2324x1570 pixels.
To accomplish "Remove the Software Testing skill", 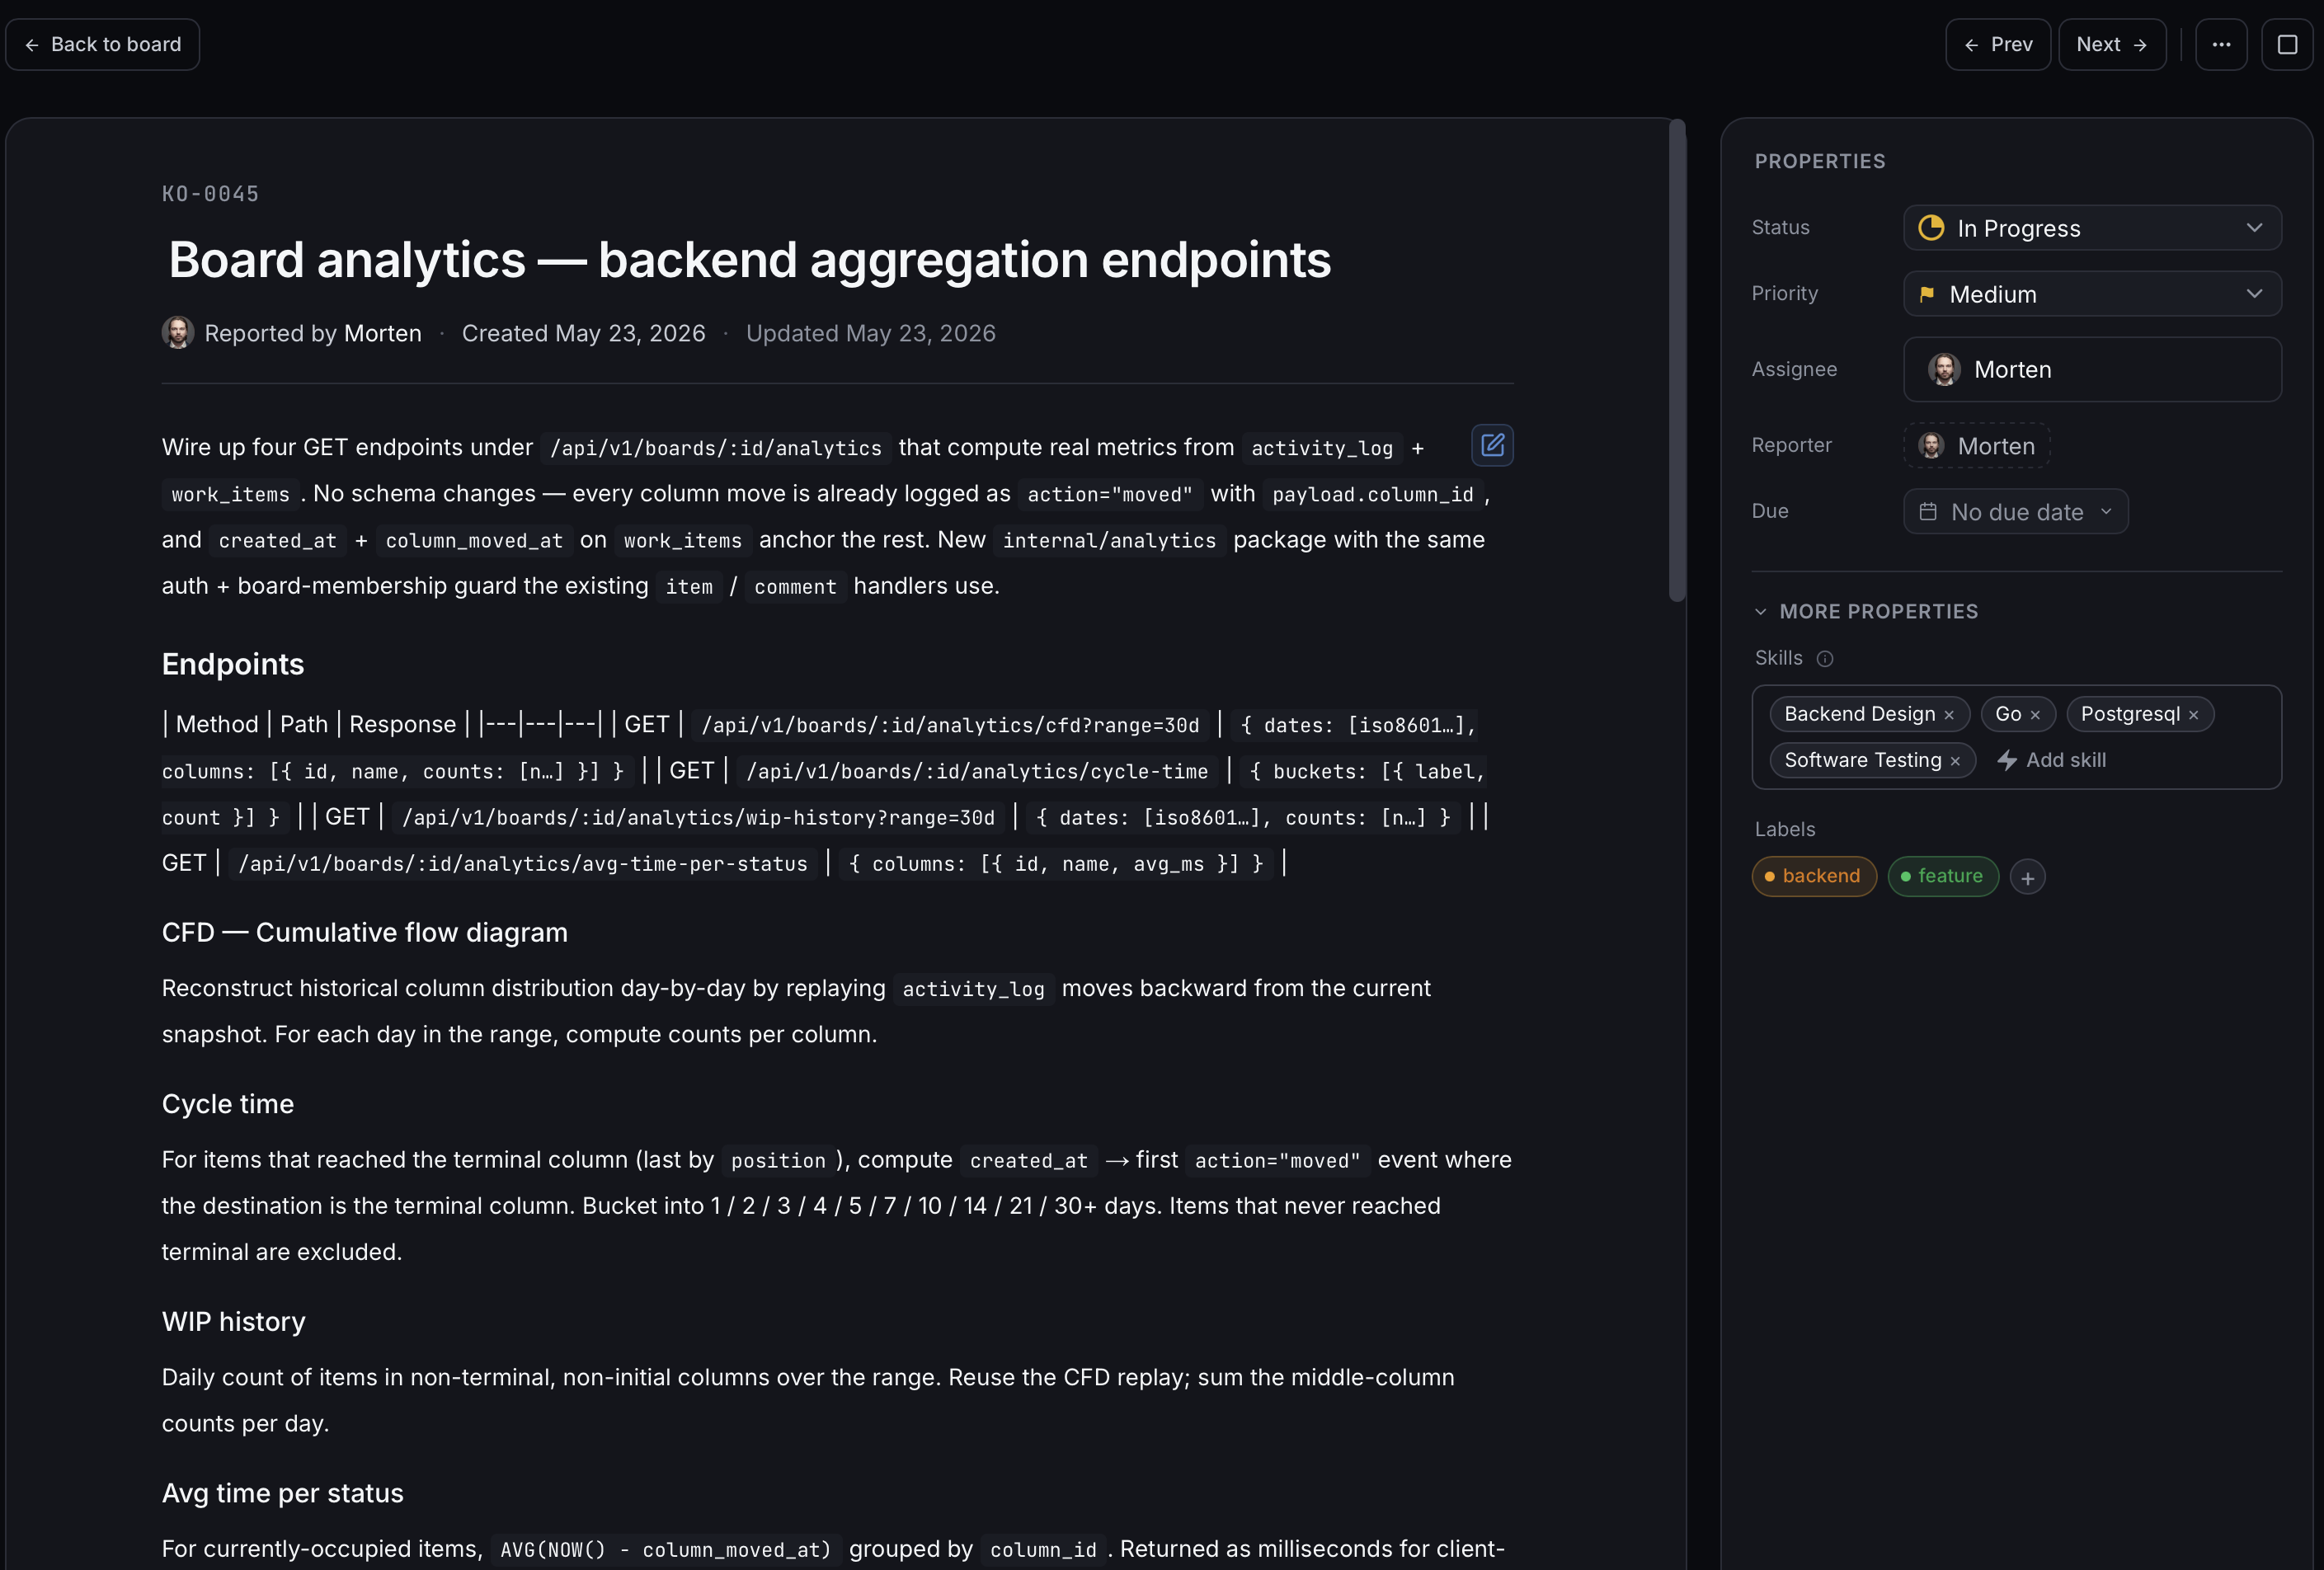I will 1955,761.
